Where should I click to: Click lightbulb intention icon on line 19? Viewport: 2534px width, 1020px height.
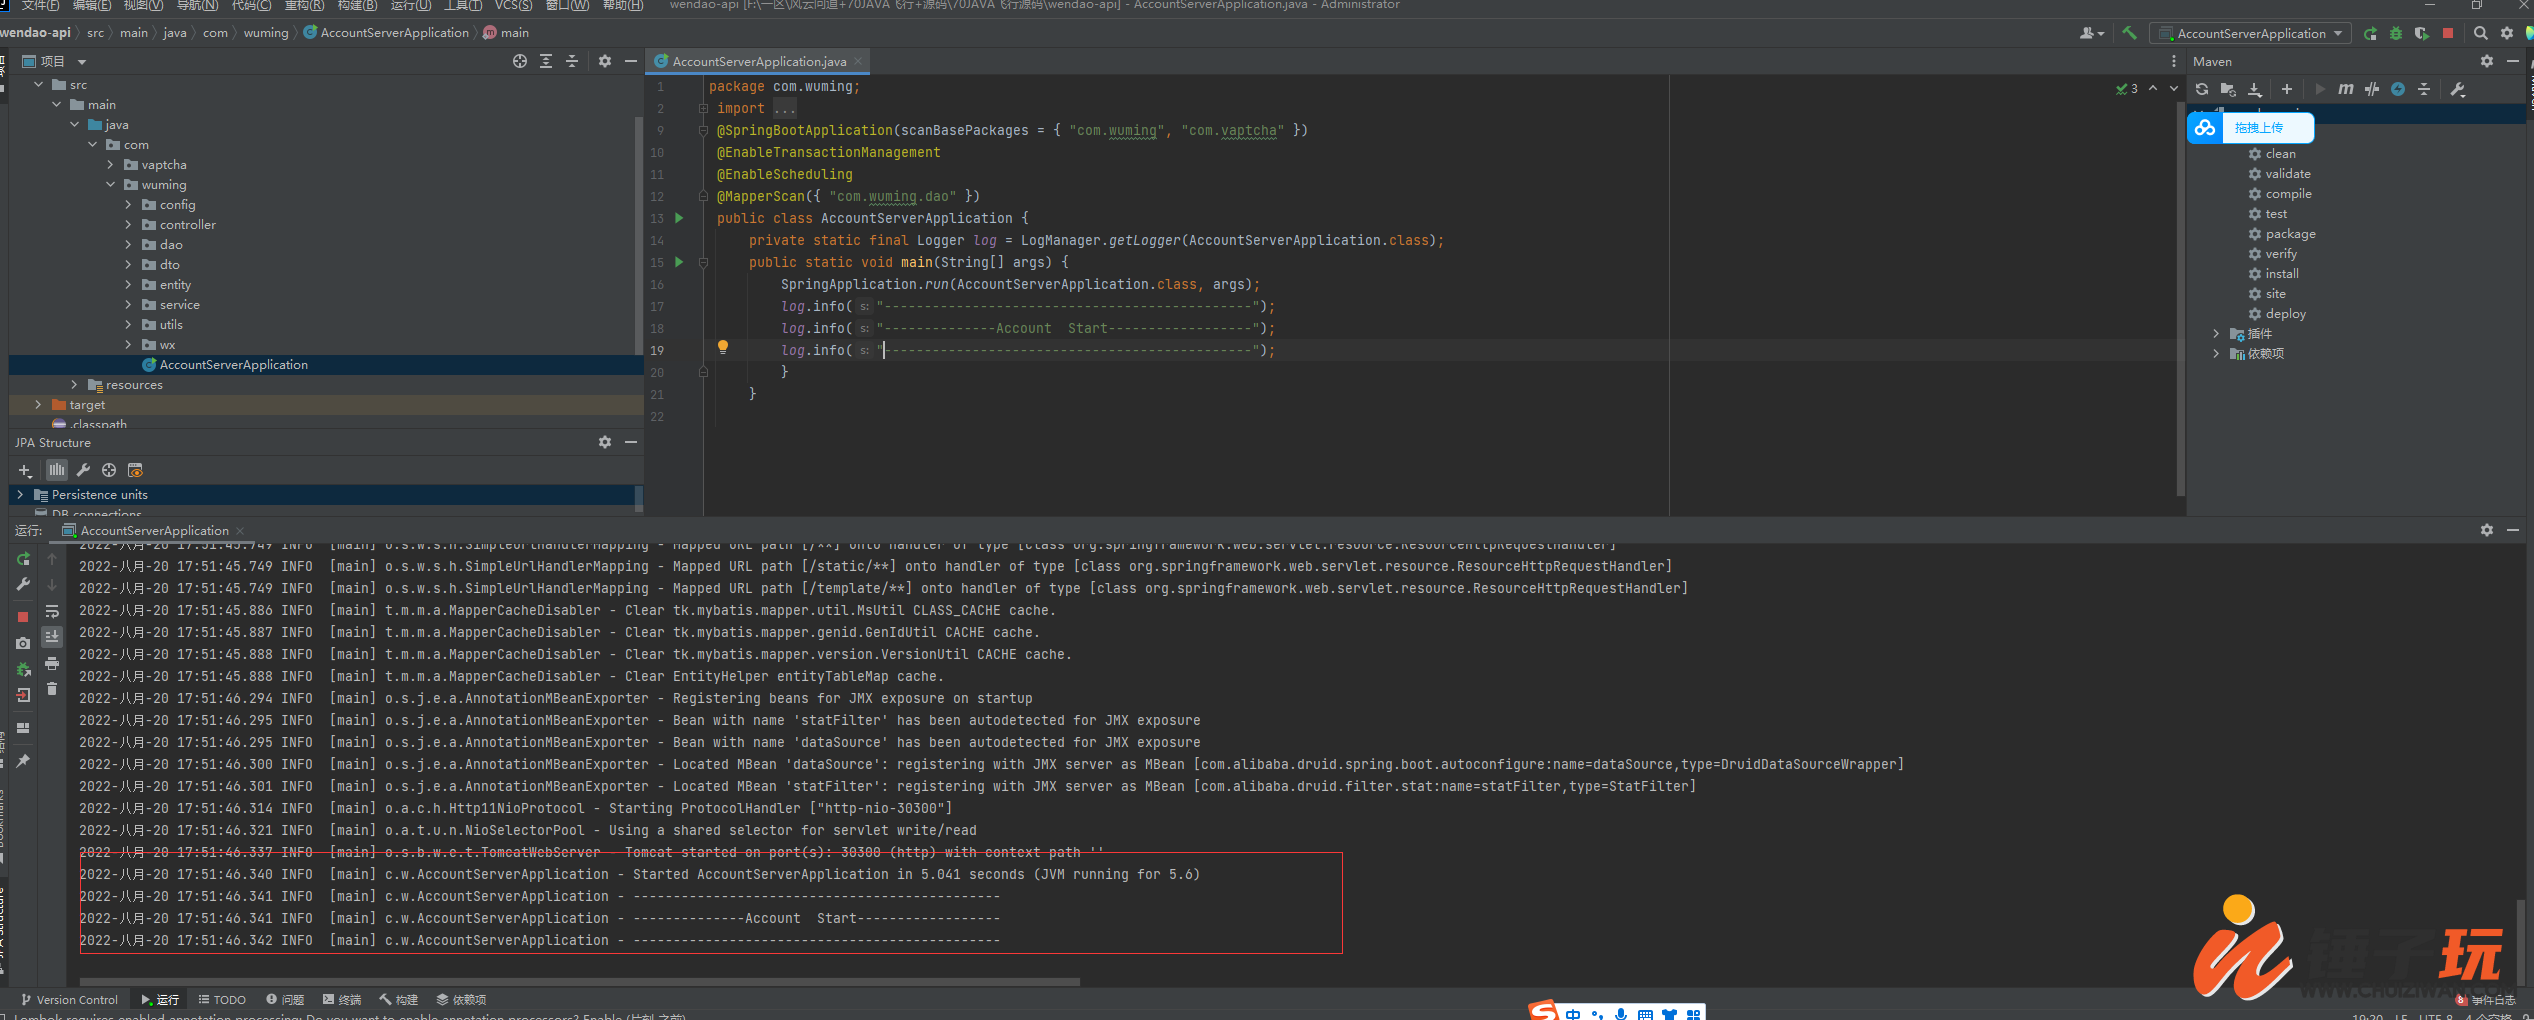click(723, 348)
